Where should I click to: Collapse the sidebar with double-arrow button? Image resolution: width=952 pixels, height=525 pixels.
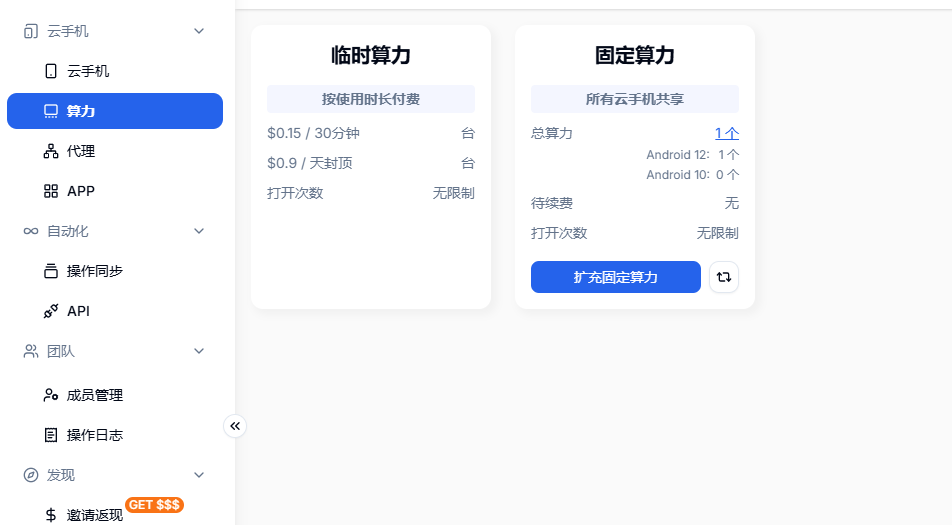click(235, 426)
